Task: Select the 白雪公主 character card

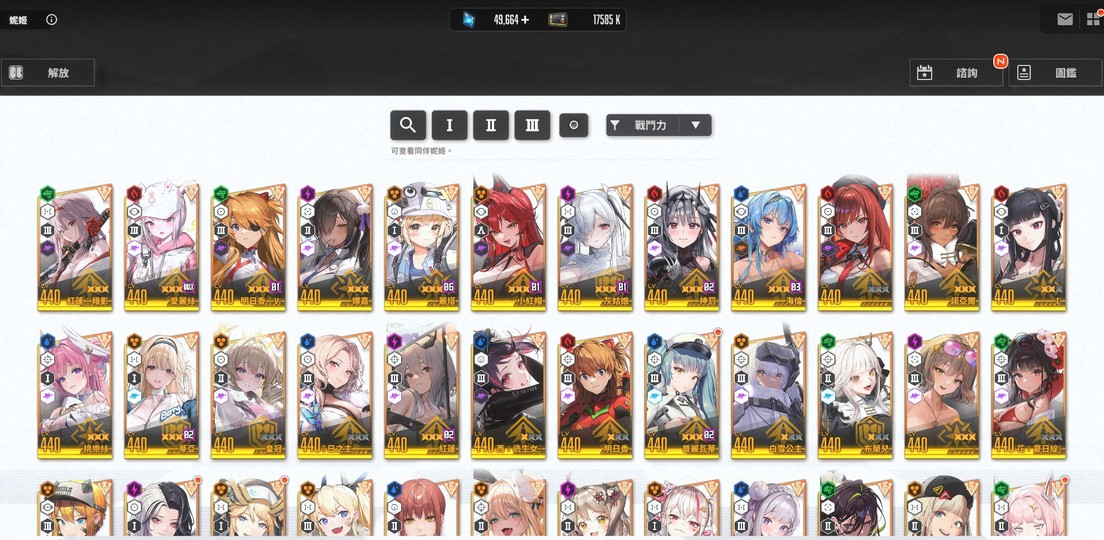Action: (x=768, y=395)
